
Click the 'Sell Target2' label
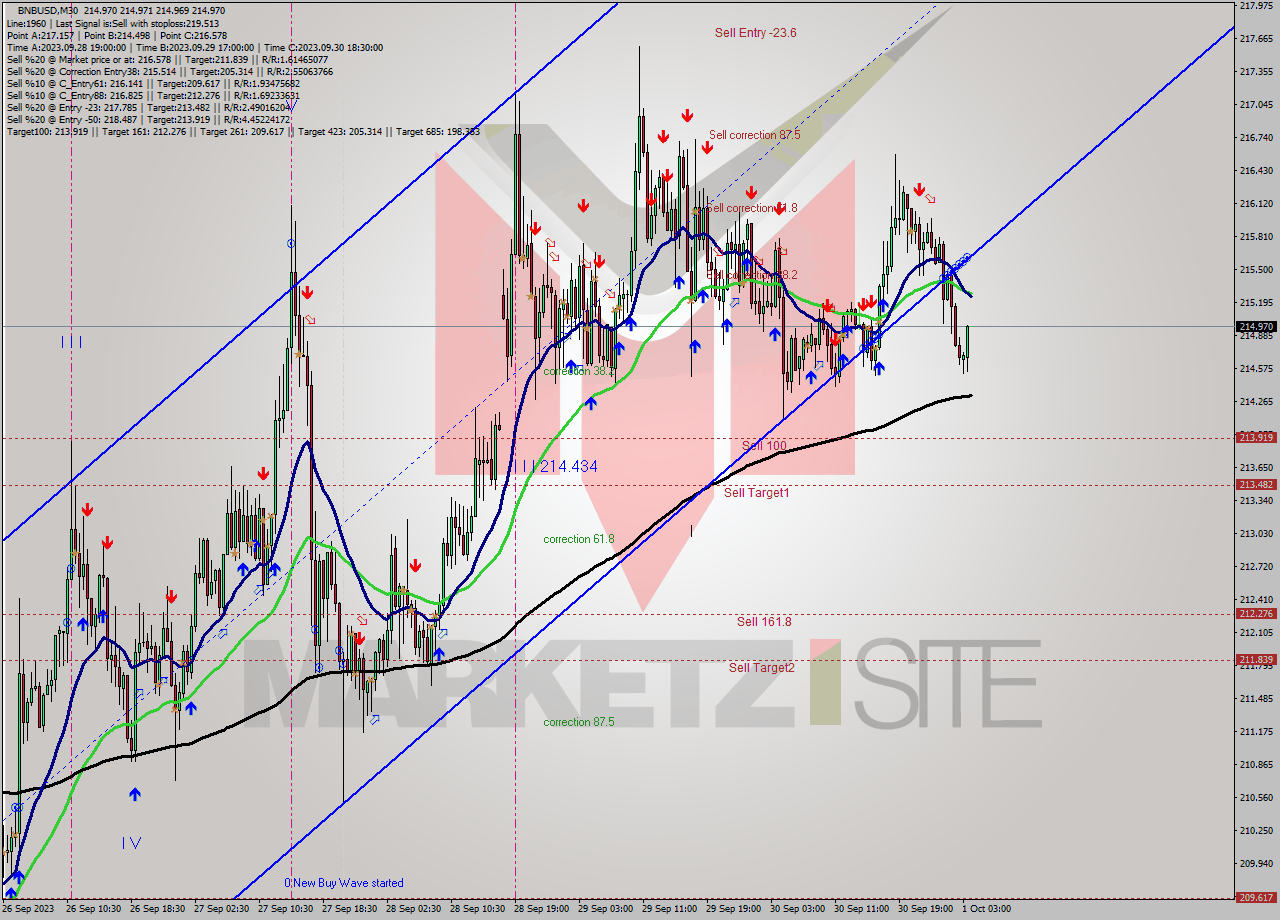761,667
